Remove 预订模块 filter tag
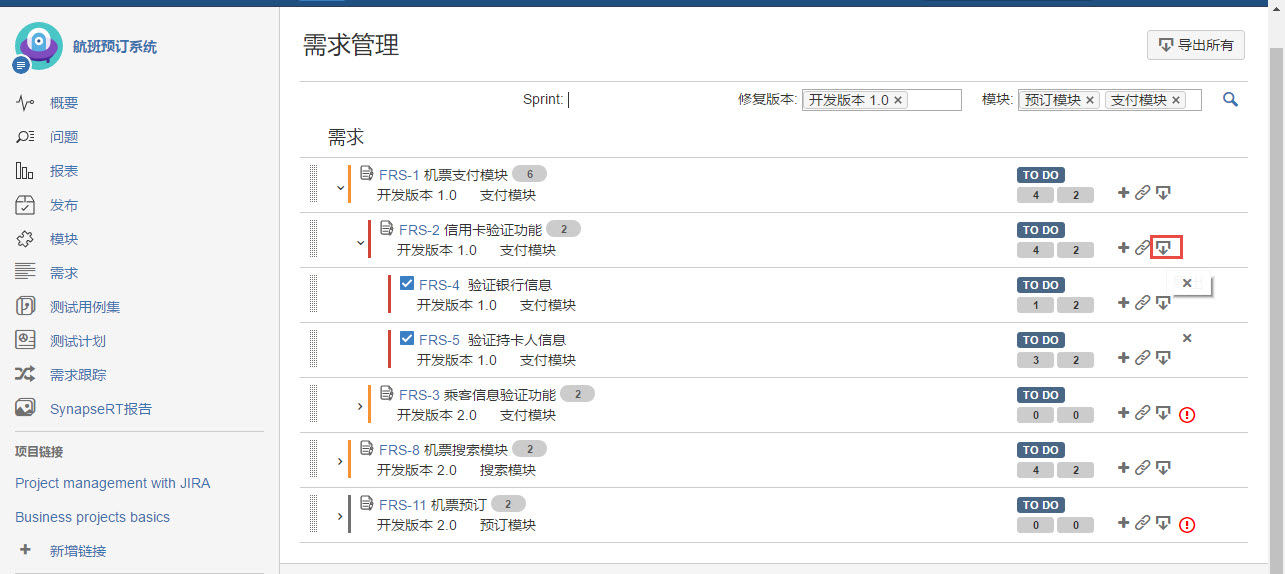 tap(1090, 100)
